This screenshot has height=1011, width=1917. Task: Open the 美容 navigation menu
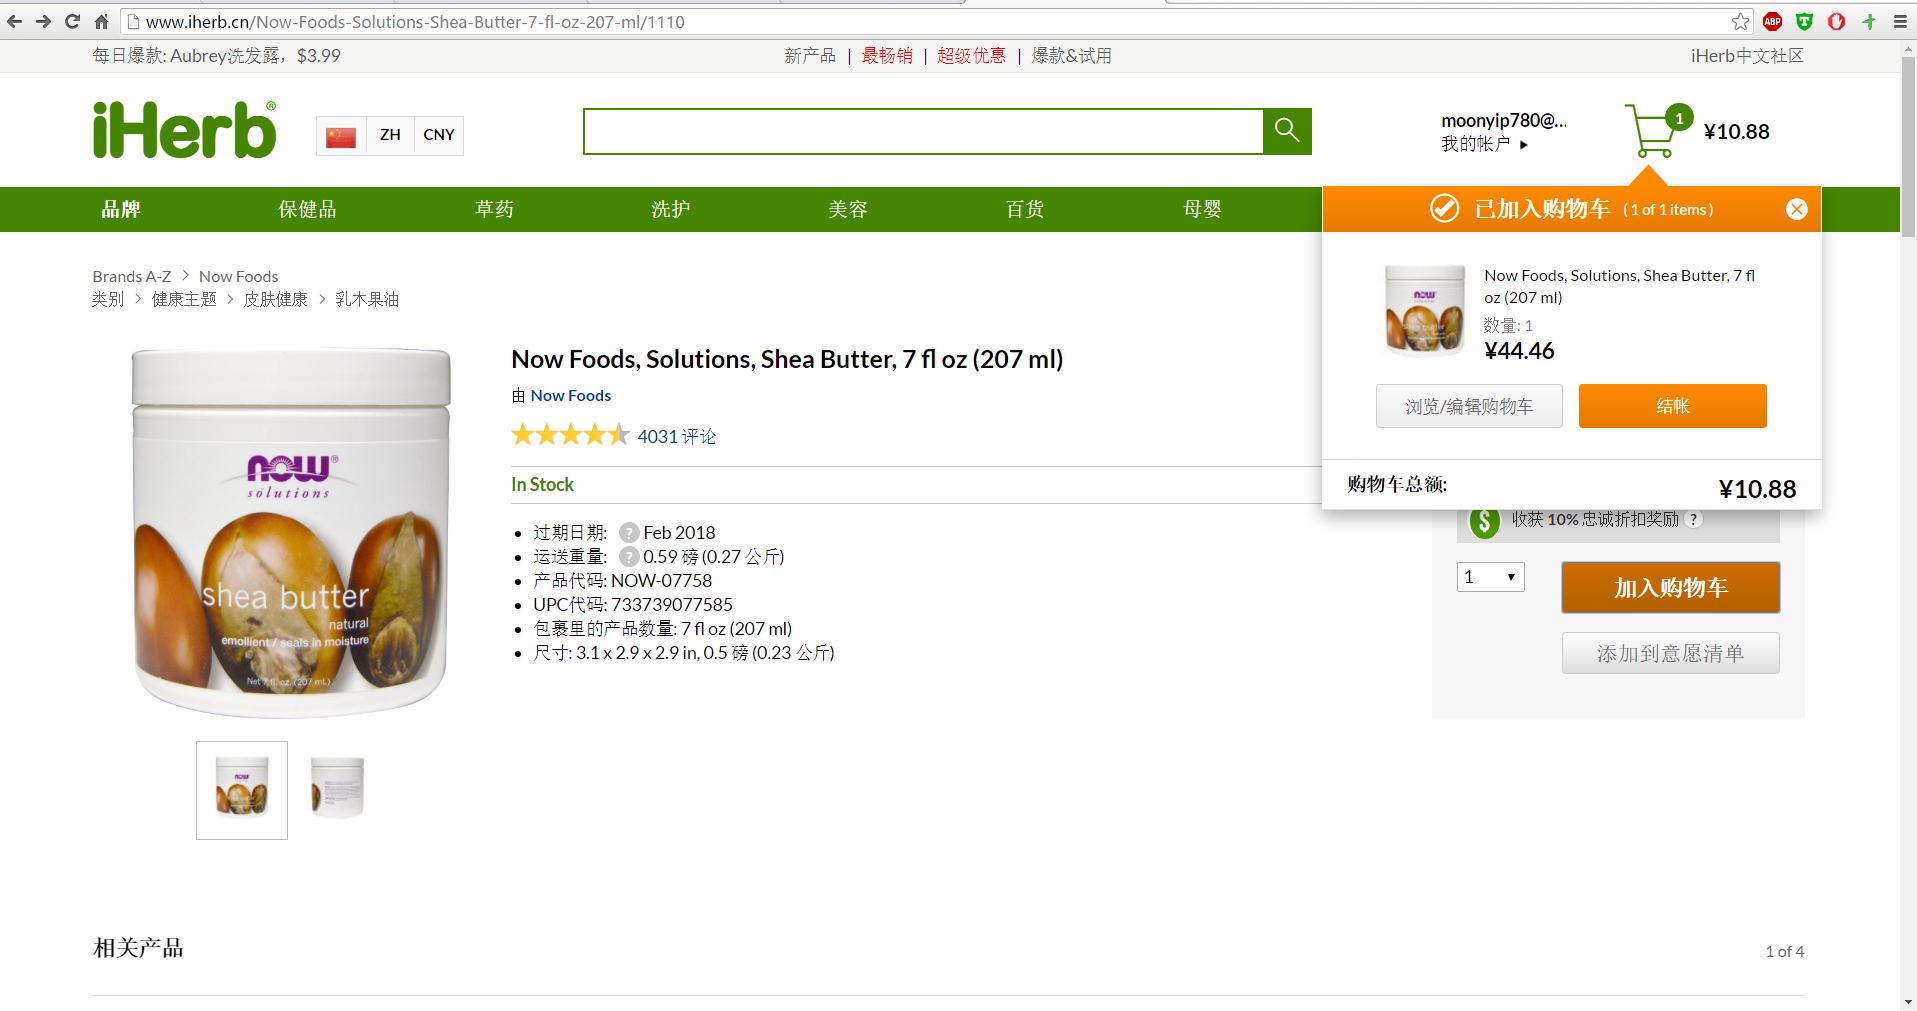[847, 209]
